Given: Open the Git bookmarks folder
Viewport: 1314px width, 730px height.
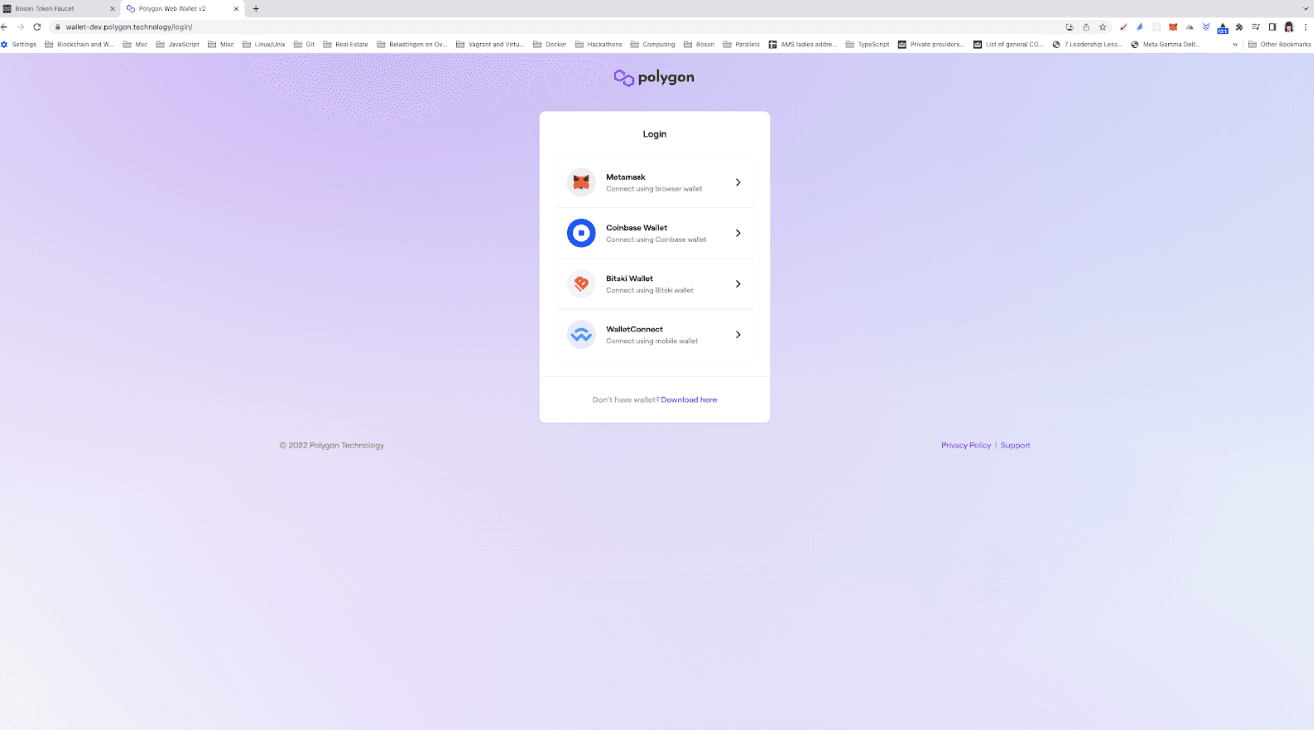Looking at the screenshot, I should tap(304, 44).
